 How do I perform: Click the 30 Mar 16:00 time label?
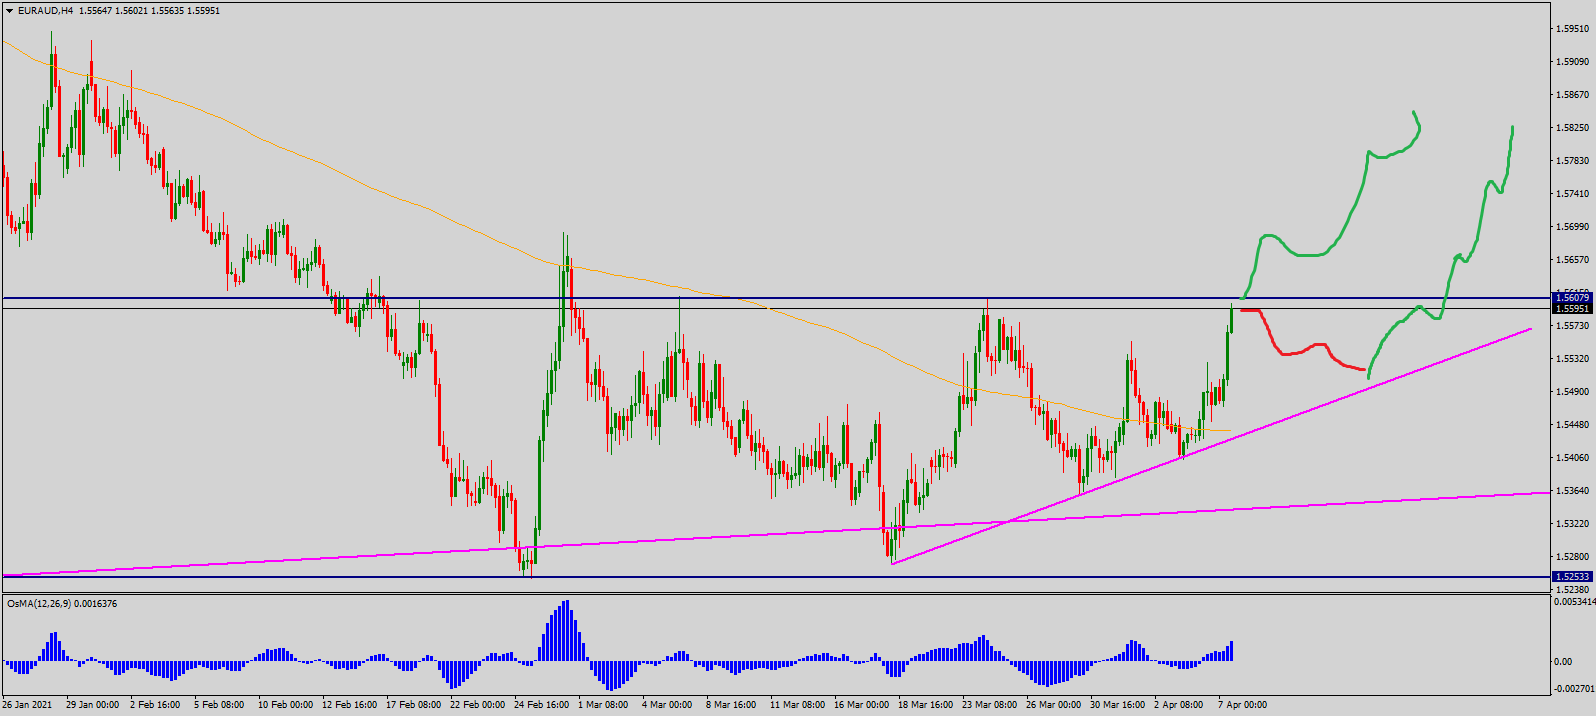(1117, 705)
